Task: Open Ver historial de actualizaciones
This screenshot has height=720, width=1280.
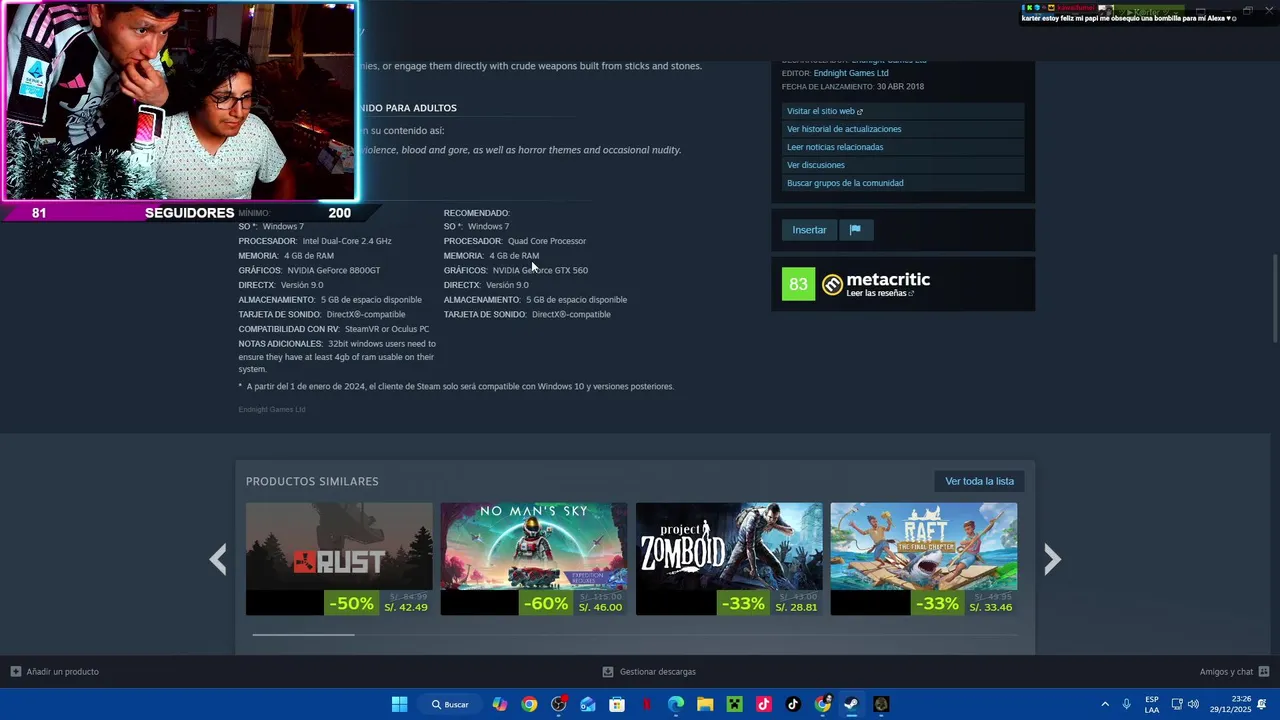Action: click(x=902, y=129)
